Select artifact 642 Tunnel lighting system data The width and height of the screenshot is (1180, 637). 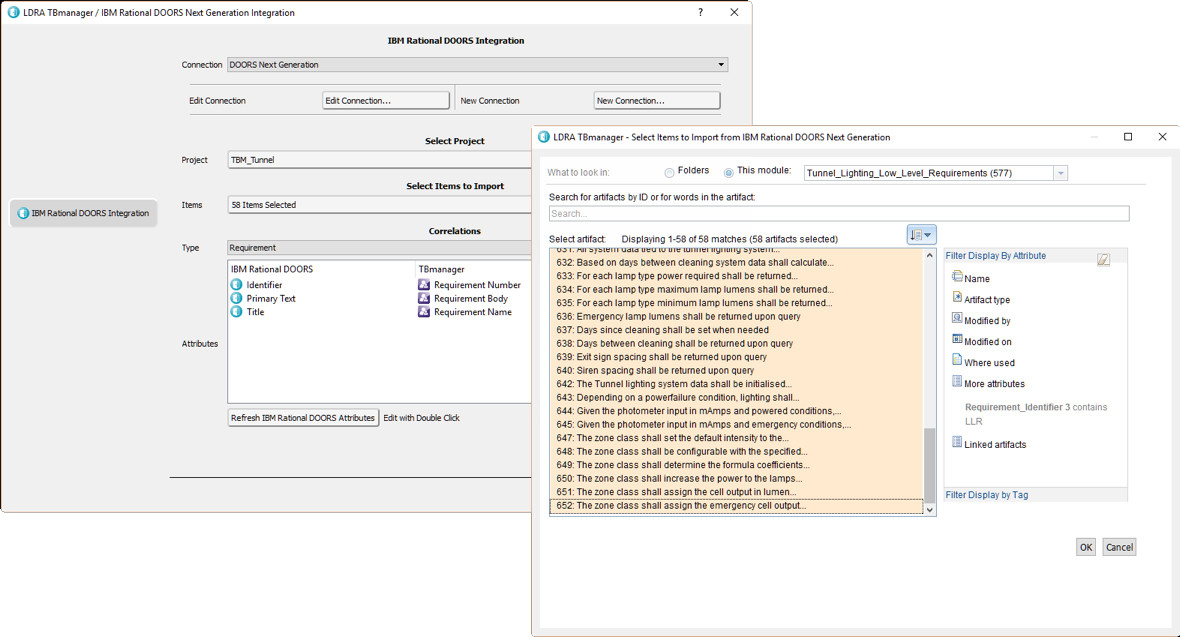736,384
